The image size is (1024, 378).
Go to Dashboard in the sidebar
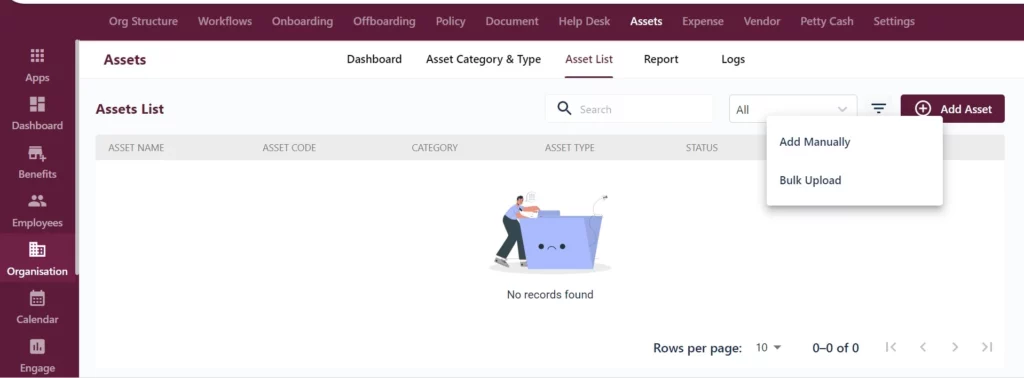click(37, 104)
